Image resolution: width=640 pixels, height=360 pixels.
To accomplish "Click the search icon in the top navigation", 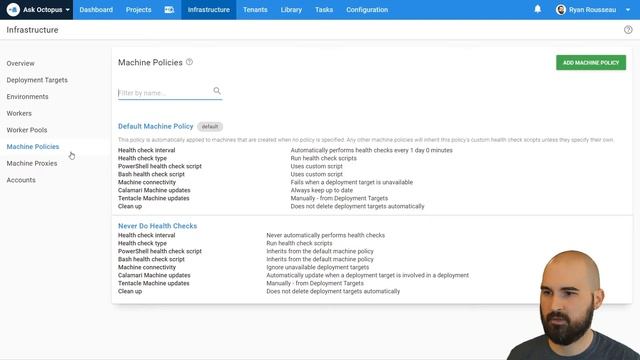I will [x=169, y=9].
